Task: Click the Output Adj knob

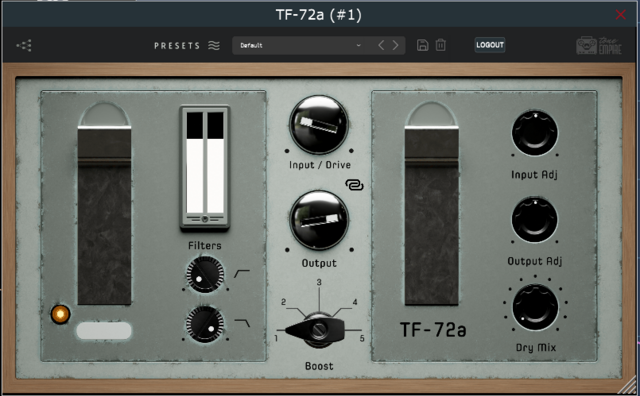Action: tap(535, 220)
